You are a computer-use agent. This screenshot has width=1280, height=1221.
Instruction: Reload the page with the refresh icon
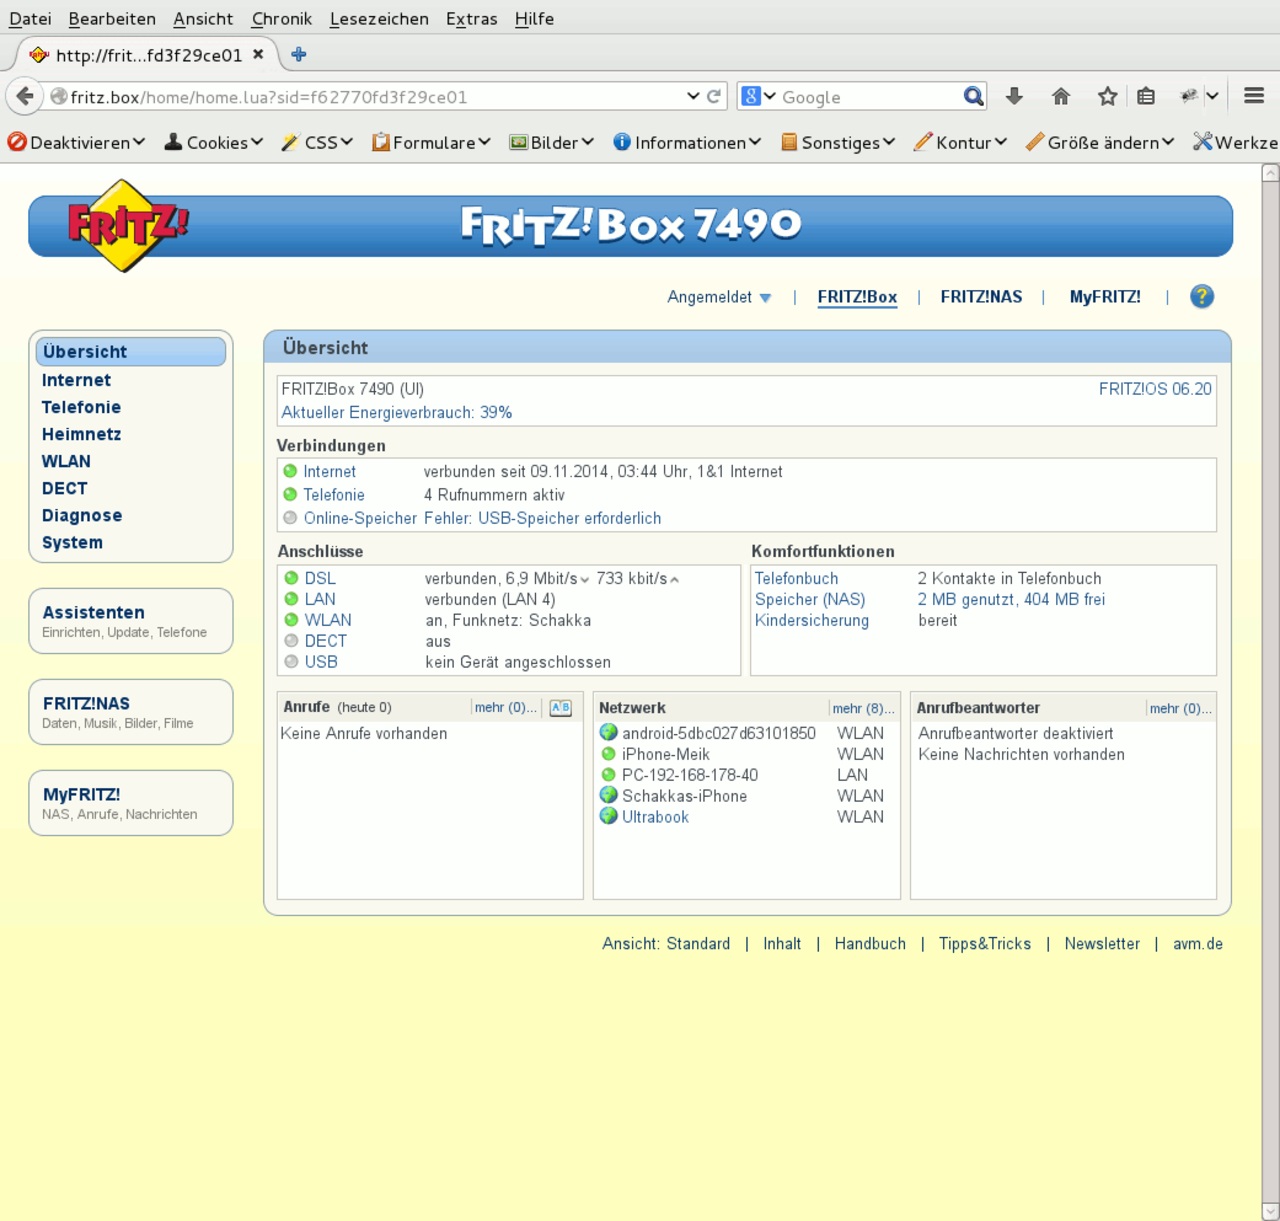(714, 96)
